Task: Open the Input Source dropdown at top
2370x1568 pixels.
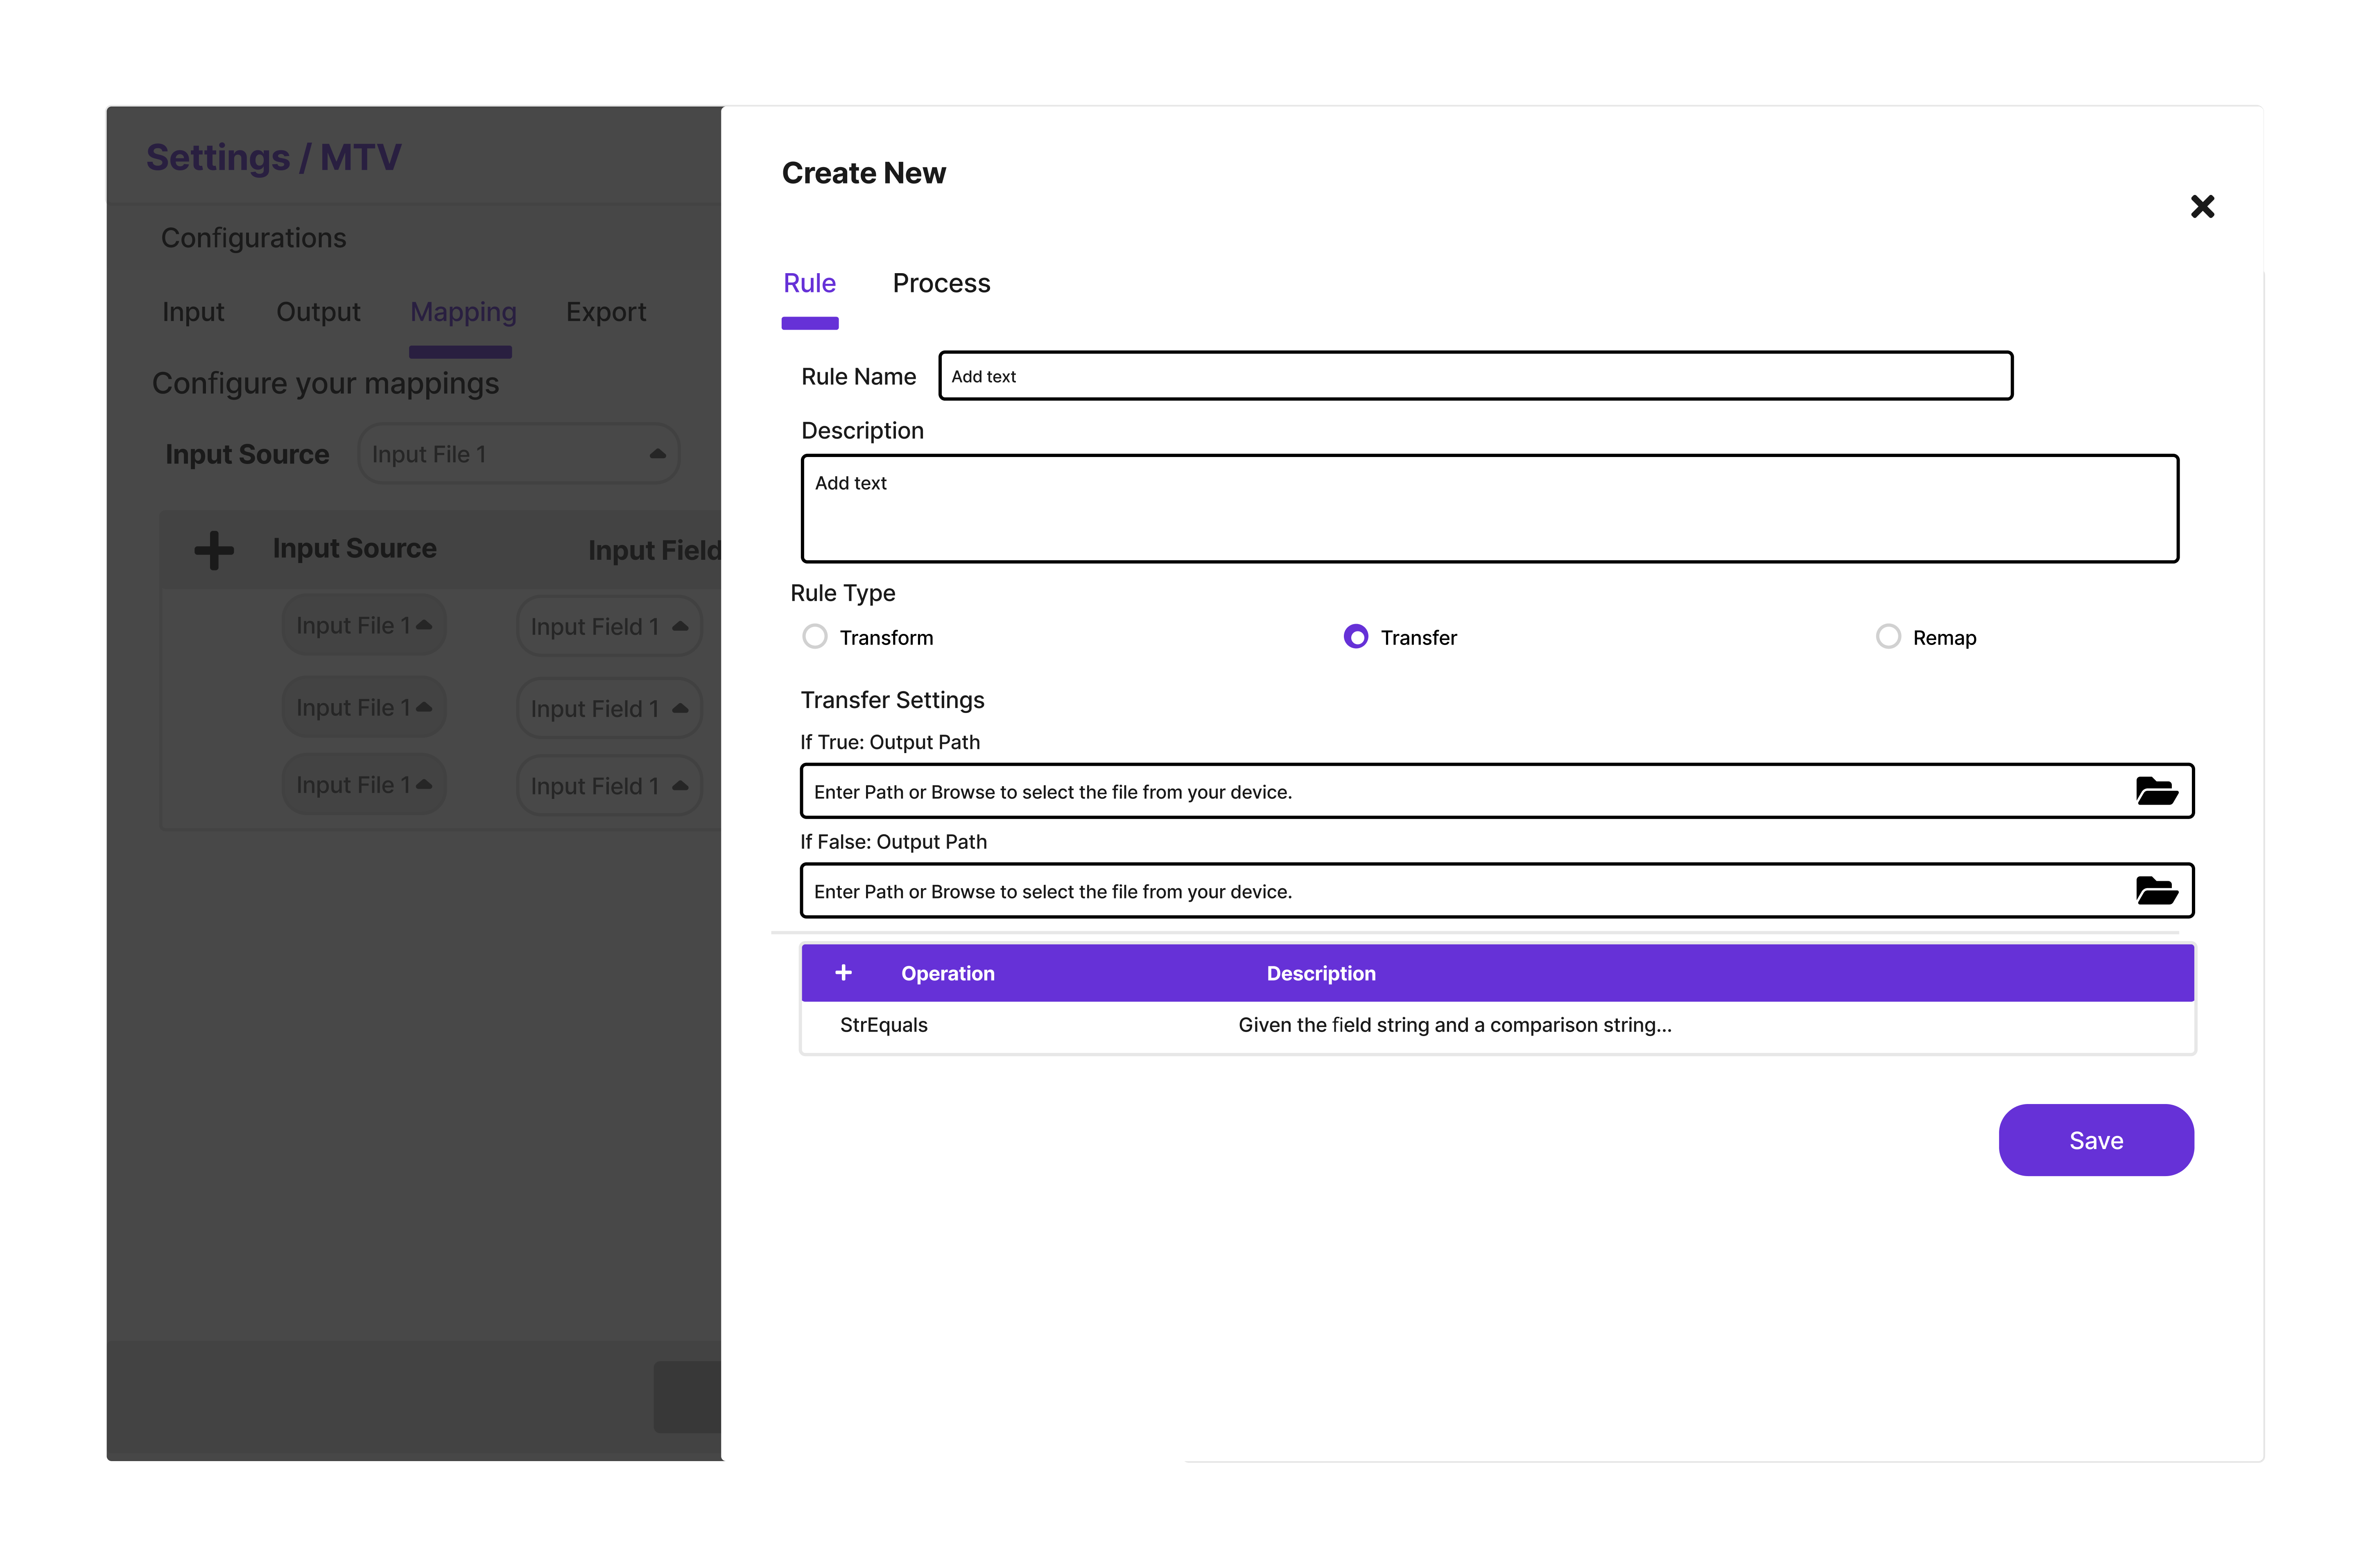Action: click(519, 454)
